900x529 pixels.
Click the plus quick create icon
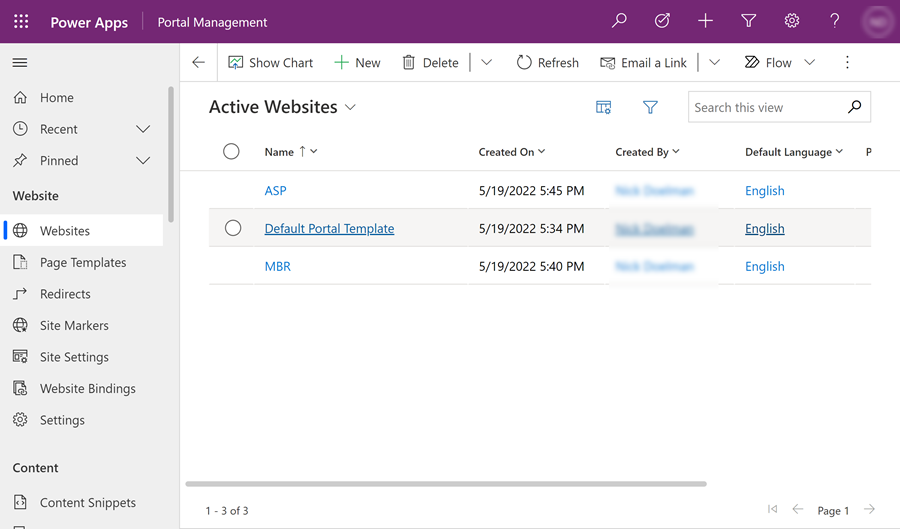coord(705,21)
